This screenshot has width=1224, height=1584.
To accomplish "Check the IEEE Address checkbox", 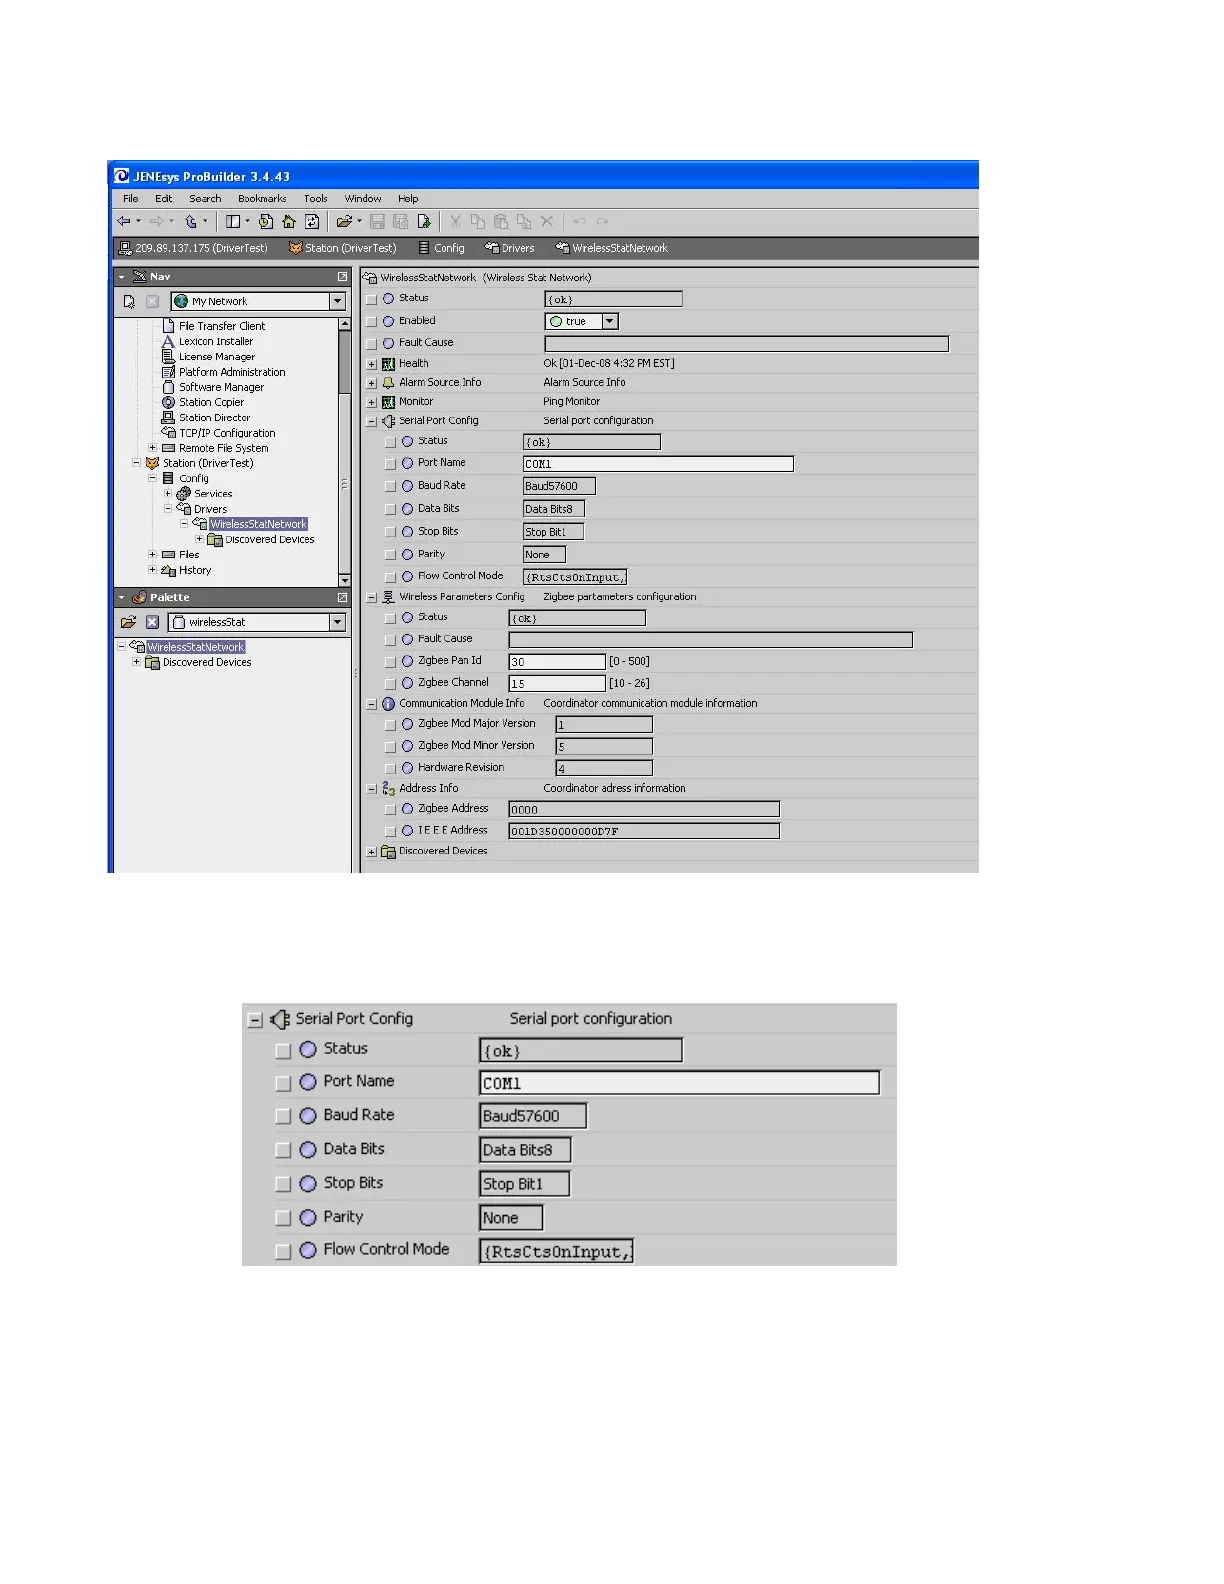I will tap(391, 832).
